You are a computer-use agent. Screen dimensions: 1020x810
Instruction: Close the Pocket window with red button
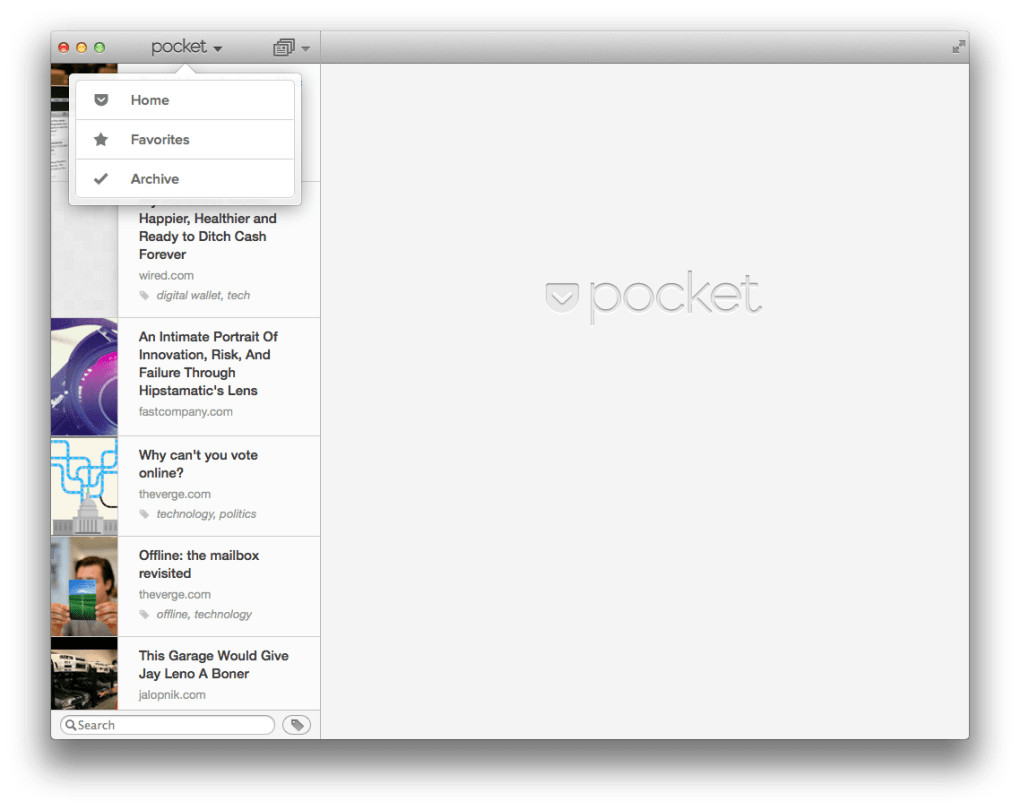[x=64, y=47]
